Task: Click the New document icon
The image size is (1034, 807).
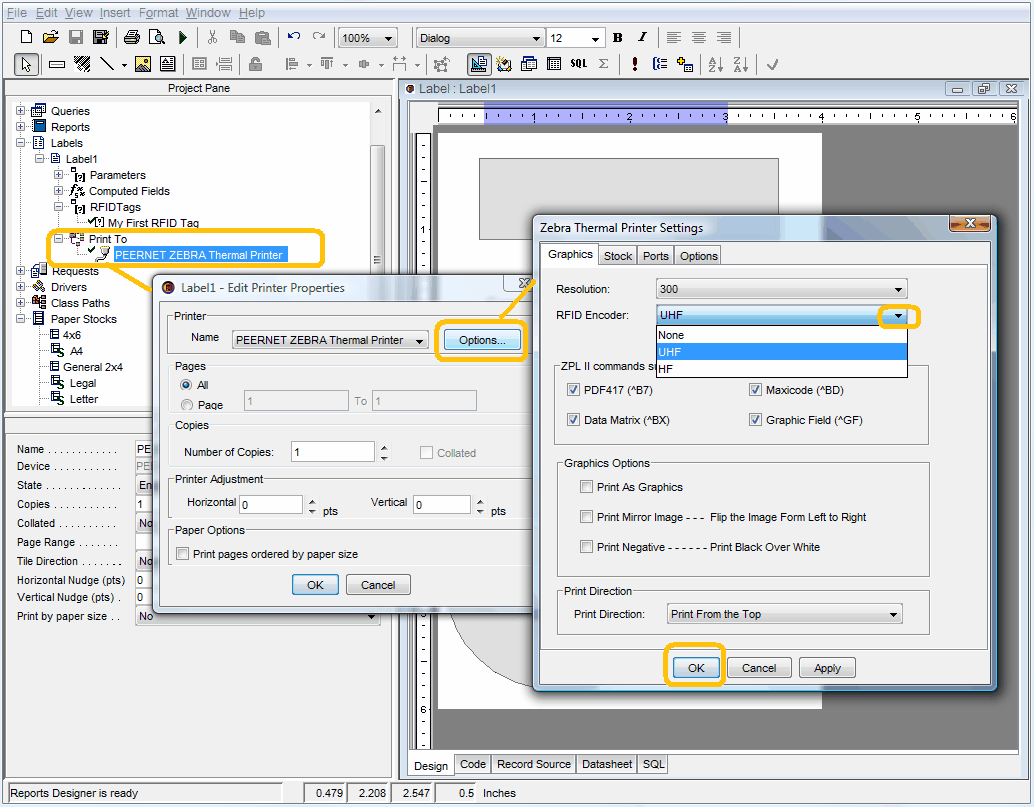Action: pyautogui.click(x=26, y=38)
